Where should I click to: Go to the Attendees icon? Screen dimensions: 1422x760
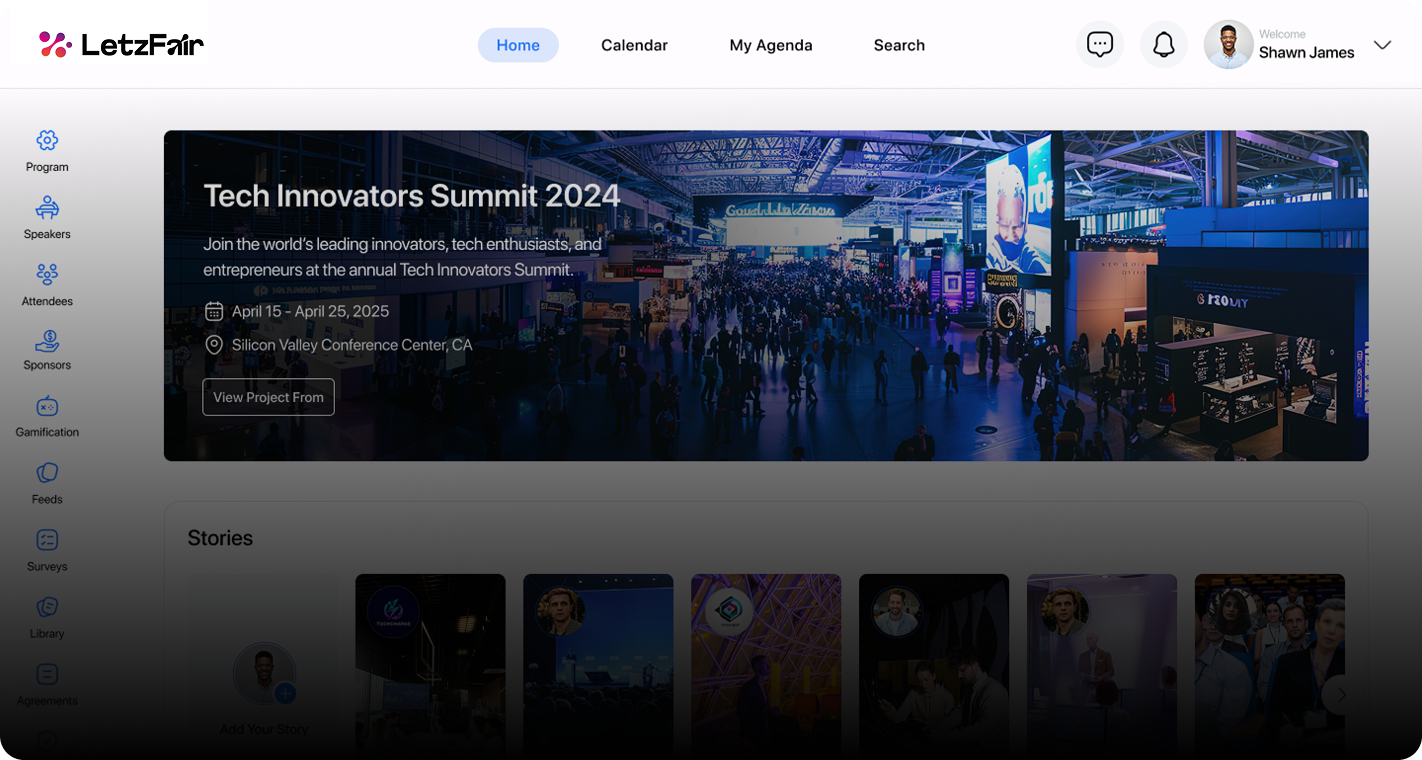[47, 274]
